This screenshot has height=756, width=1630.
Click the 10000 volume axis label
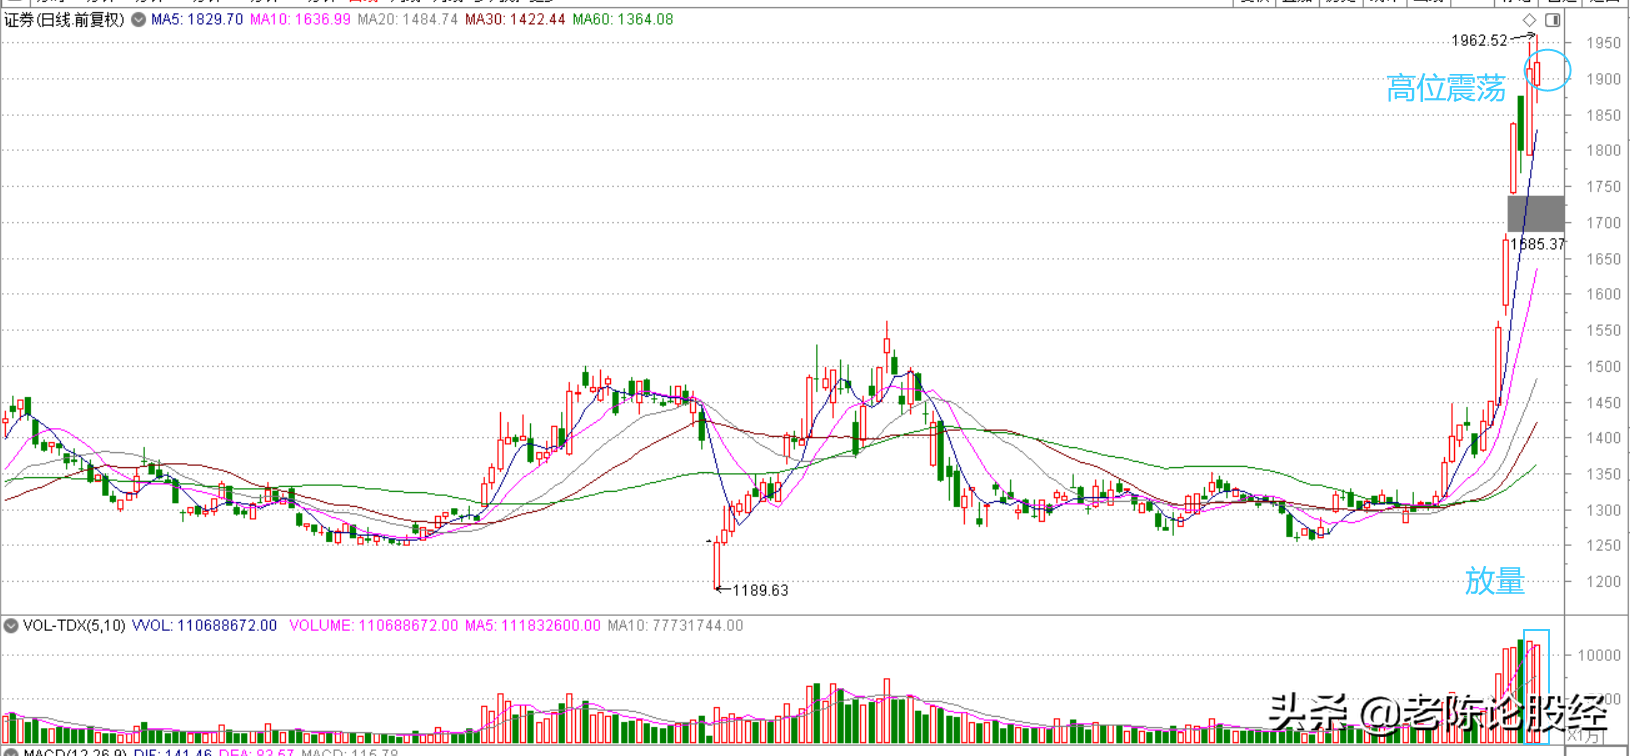(1599, 656)
